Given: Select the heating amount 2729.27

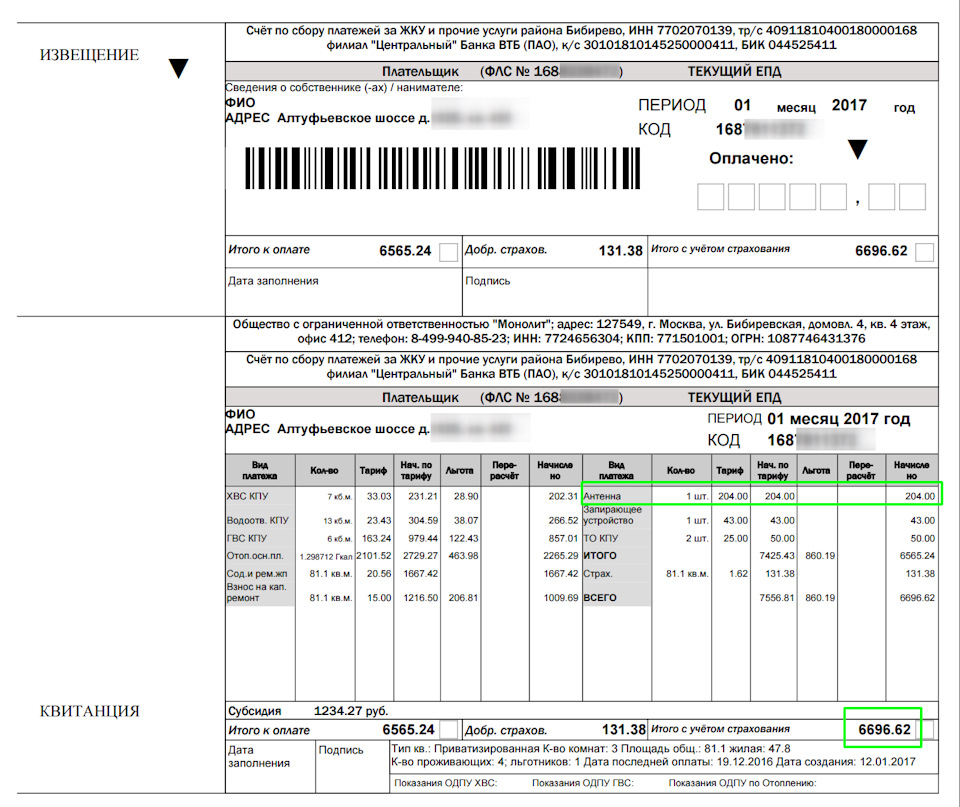Looking at the screenshot, I should click(x=421, y=556).
